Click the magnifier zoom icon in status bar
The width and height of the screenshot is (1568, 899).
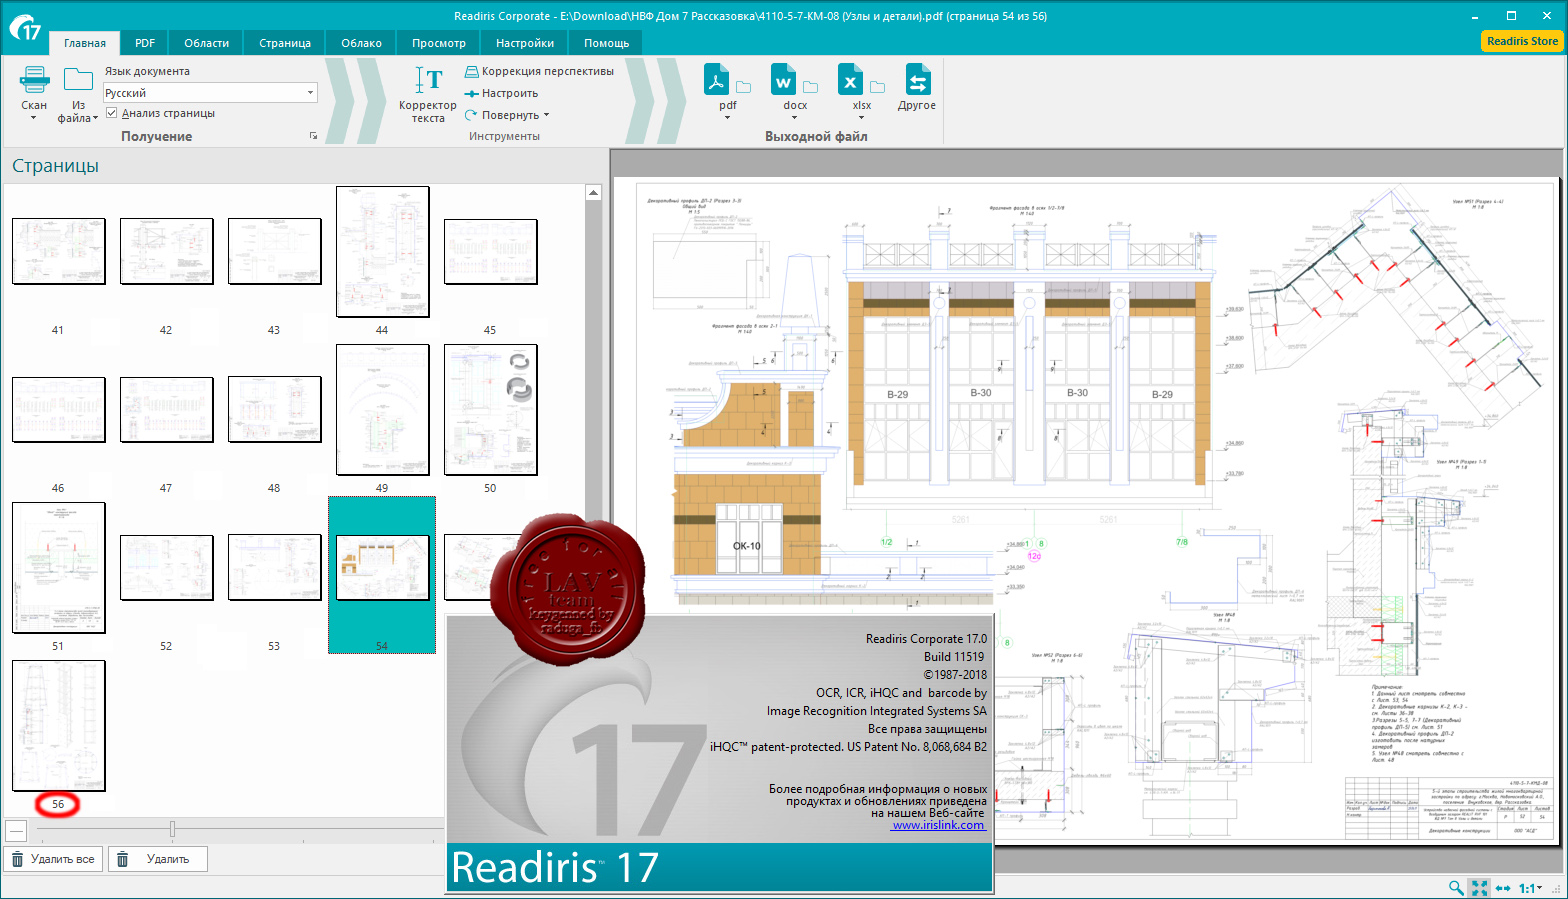point(1456,888)
